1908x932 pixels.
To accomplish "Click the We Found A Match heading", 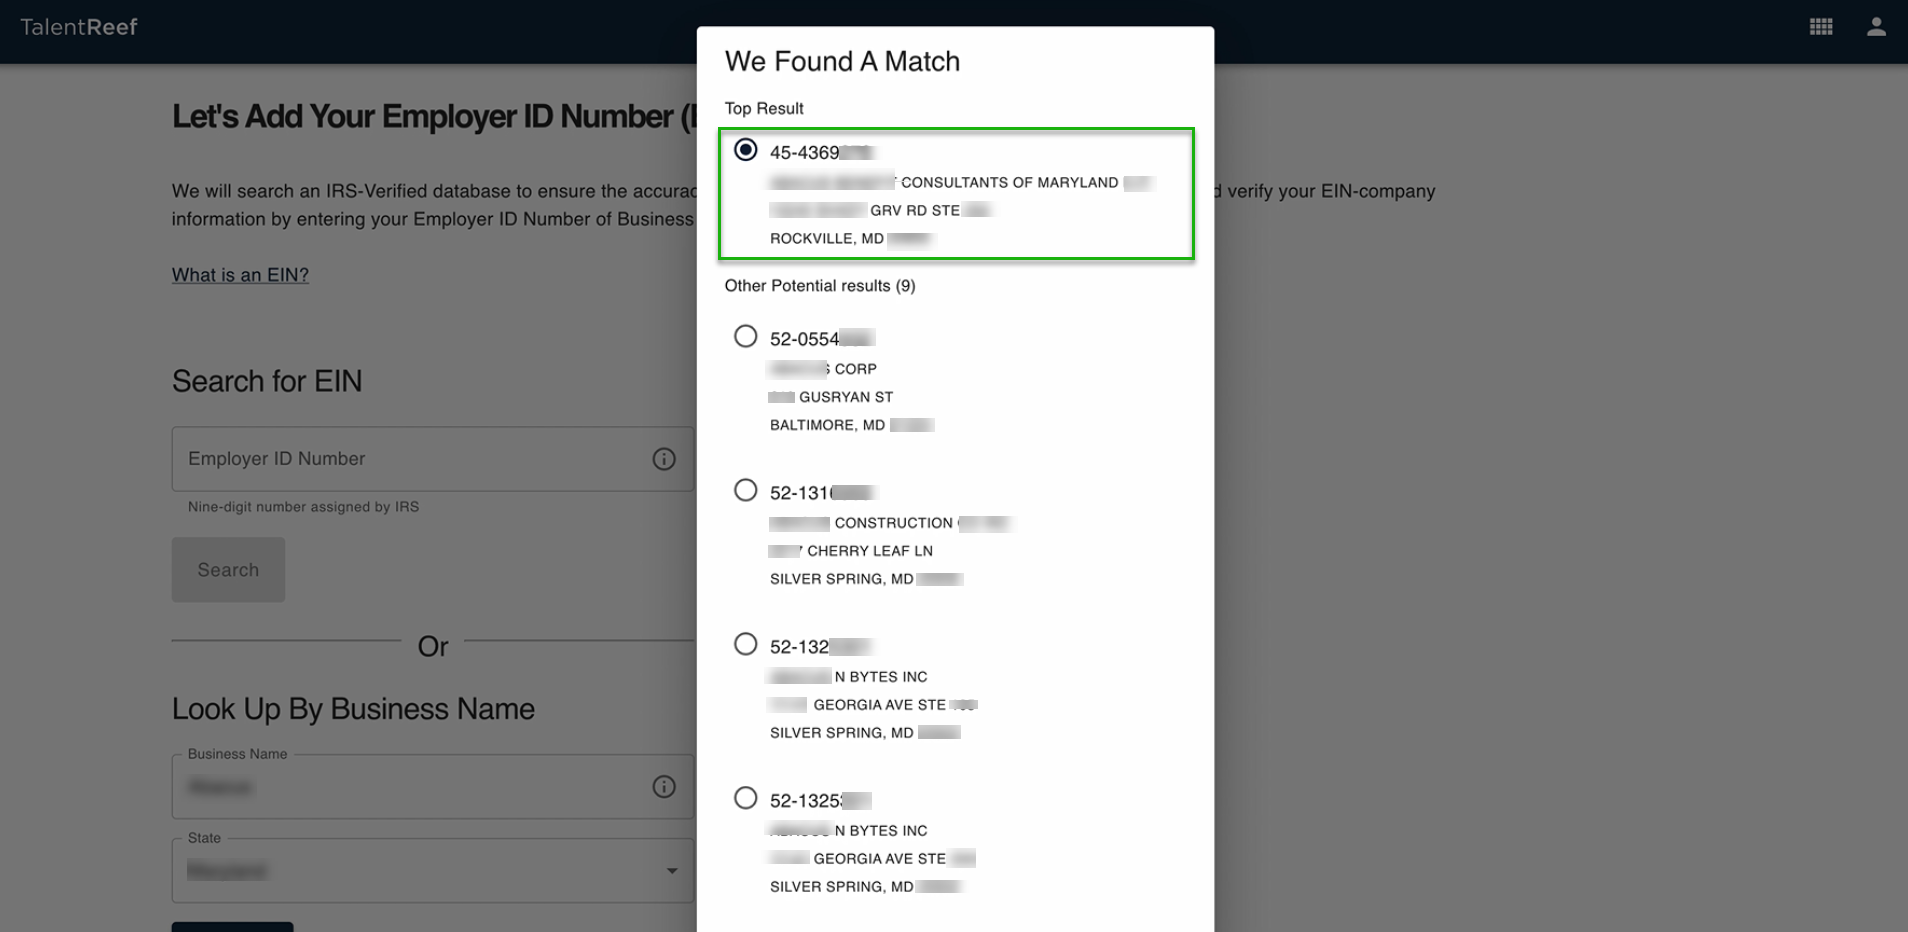I will click(x=842, y=62).
